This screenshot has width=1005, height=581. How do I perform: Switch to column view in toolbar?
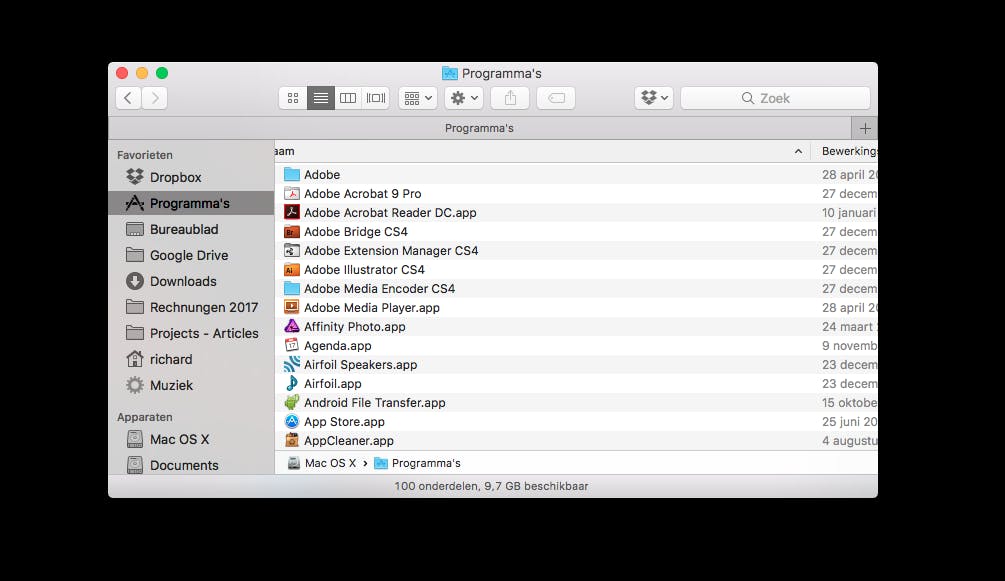(348, 98)
